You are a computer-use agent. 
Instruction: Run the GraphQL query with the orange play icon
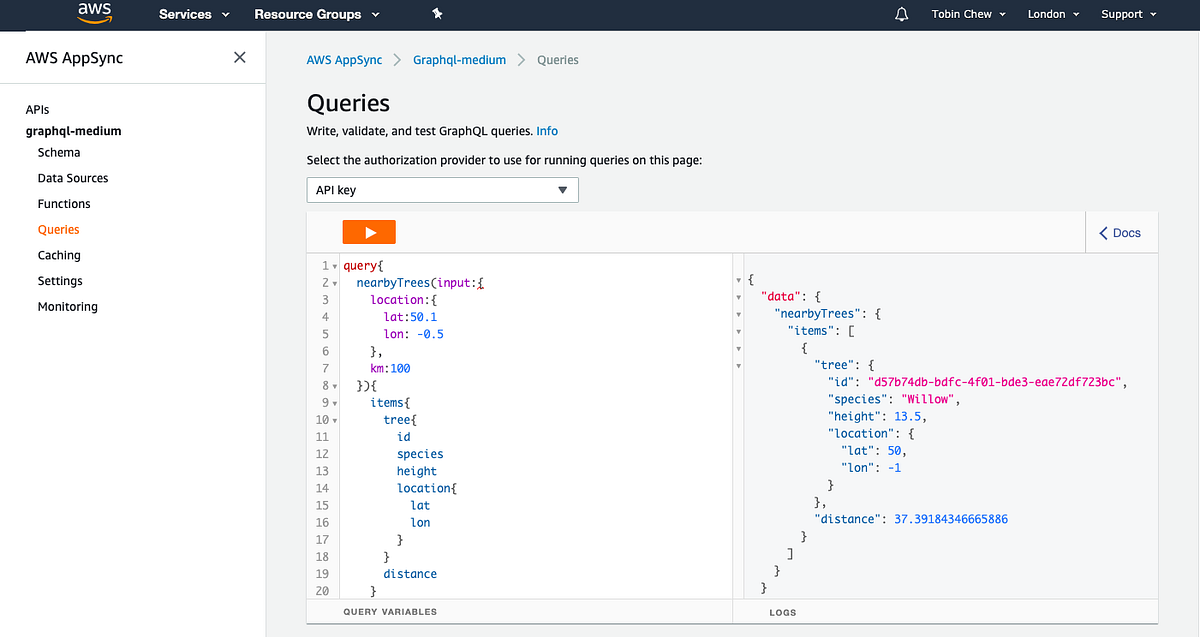click(369, 231)
